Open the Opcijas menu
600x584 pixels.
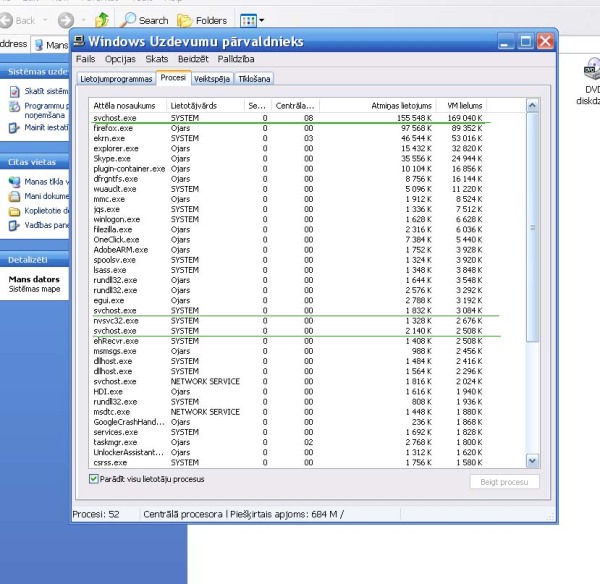120,59
